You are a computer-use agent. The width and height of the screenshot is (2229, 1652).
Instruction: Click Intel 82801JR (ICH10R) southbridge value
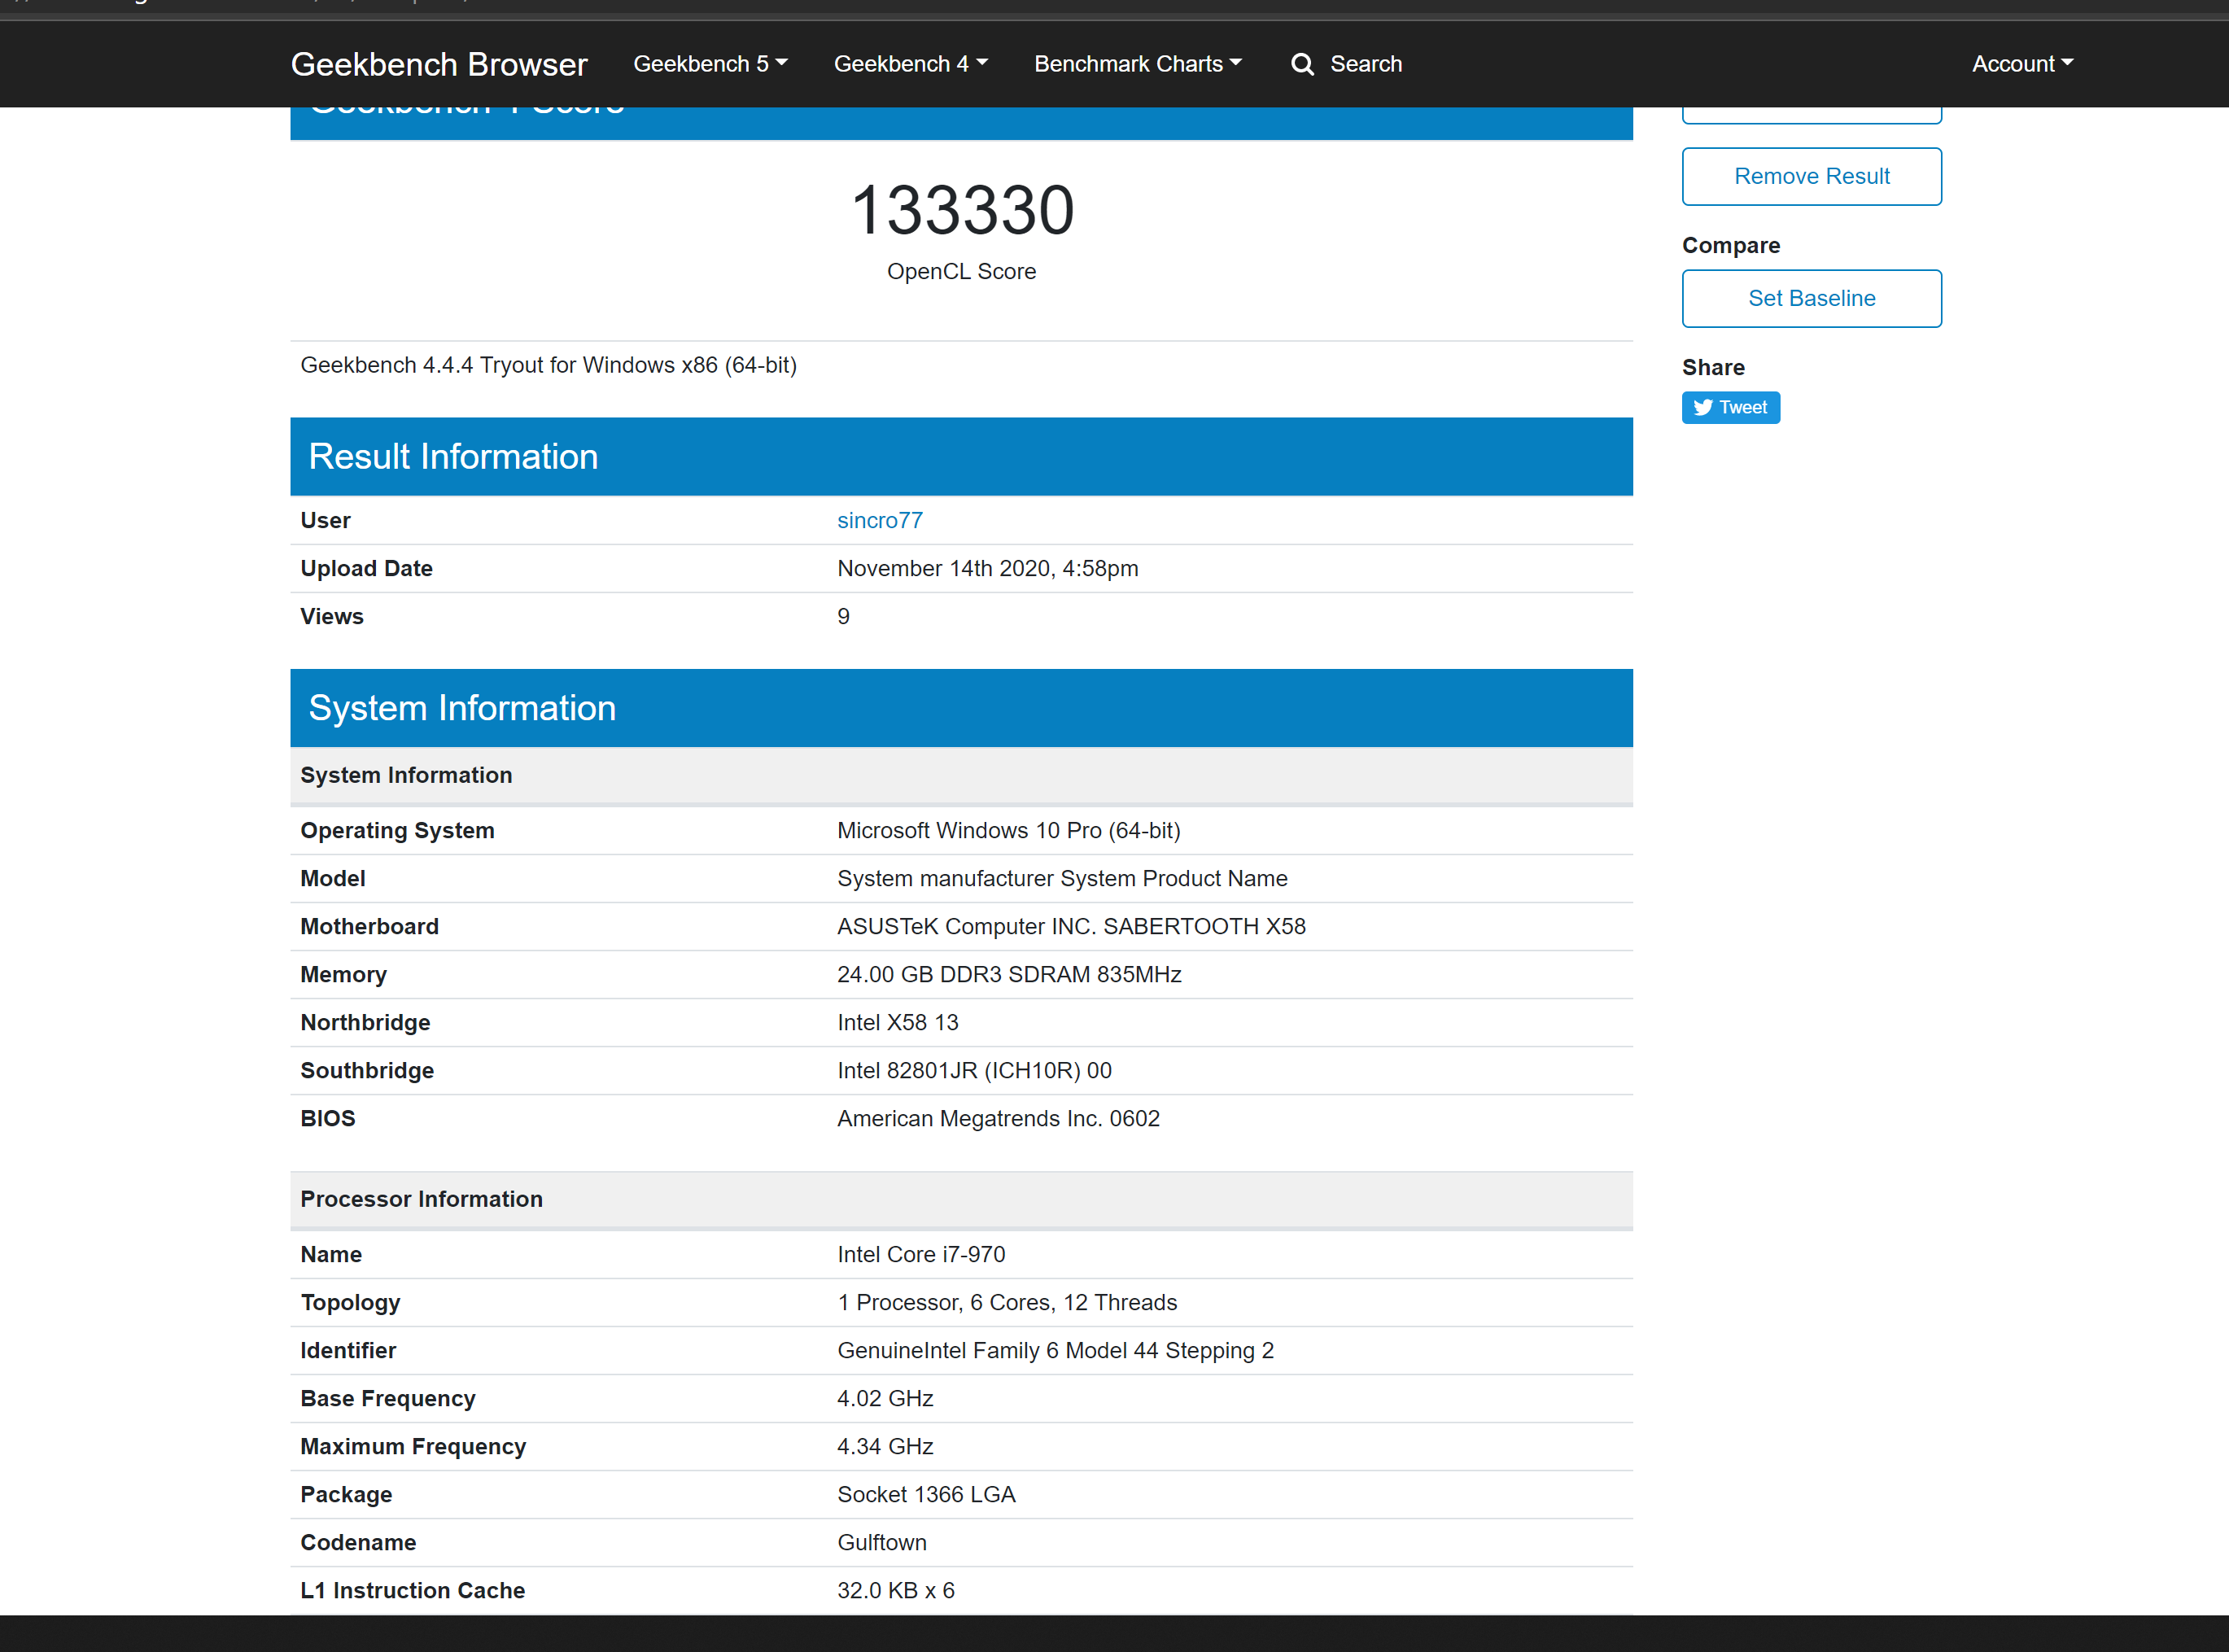pyautogui.click(x=974, y=1070)
